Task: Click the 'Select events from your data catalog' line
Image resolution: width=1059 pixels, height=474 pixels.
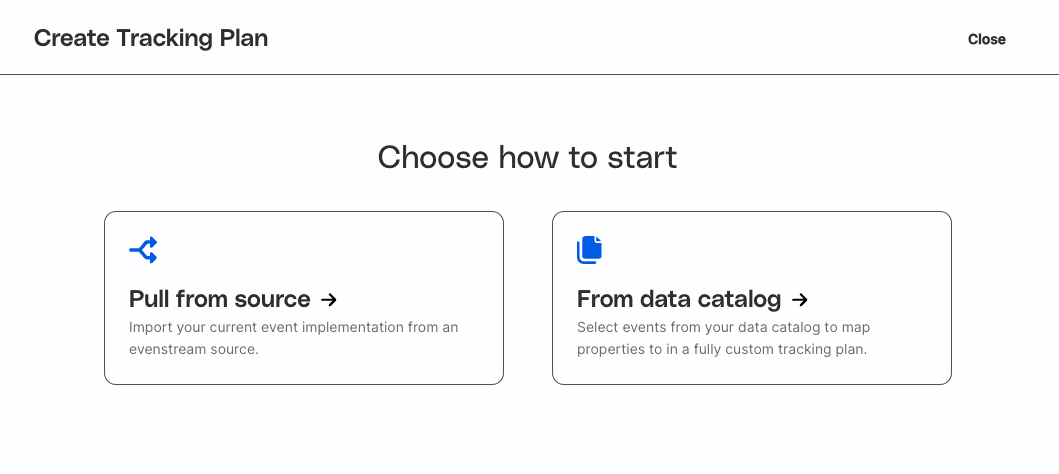Action: click(x=723, y=327)
